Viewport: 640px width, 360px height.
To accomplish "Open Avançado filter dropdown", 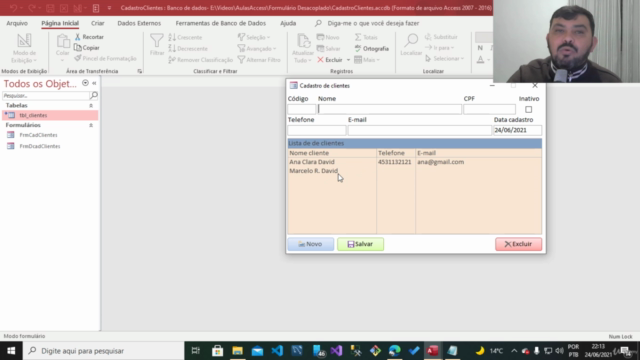I will pos(257,49).
